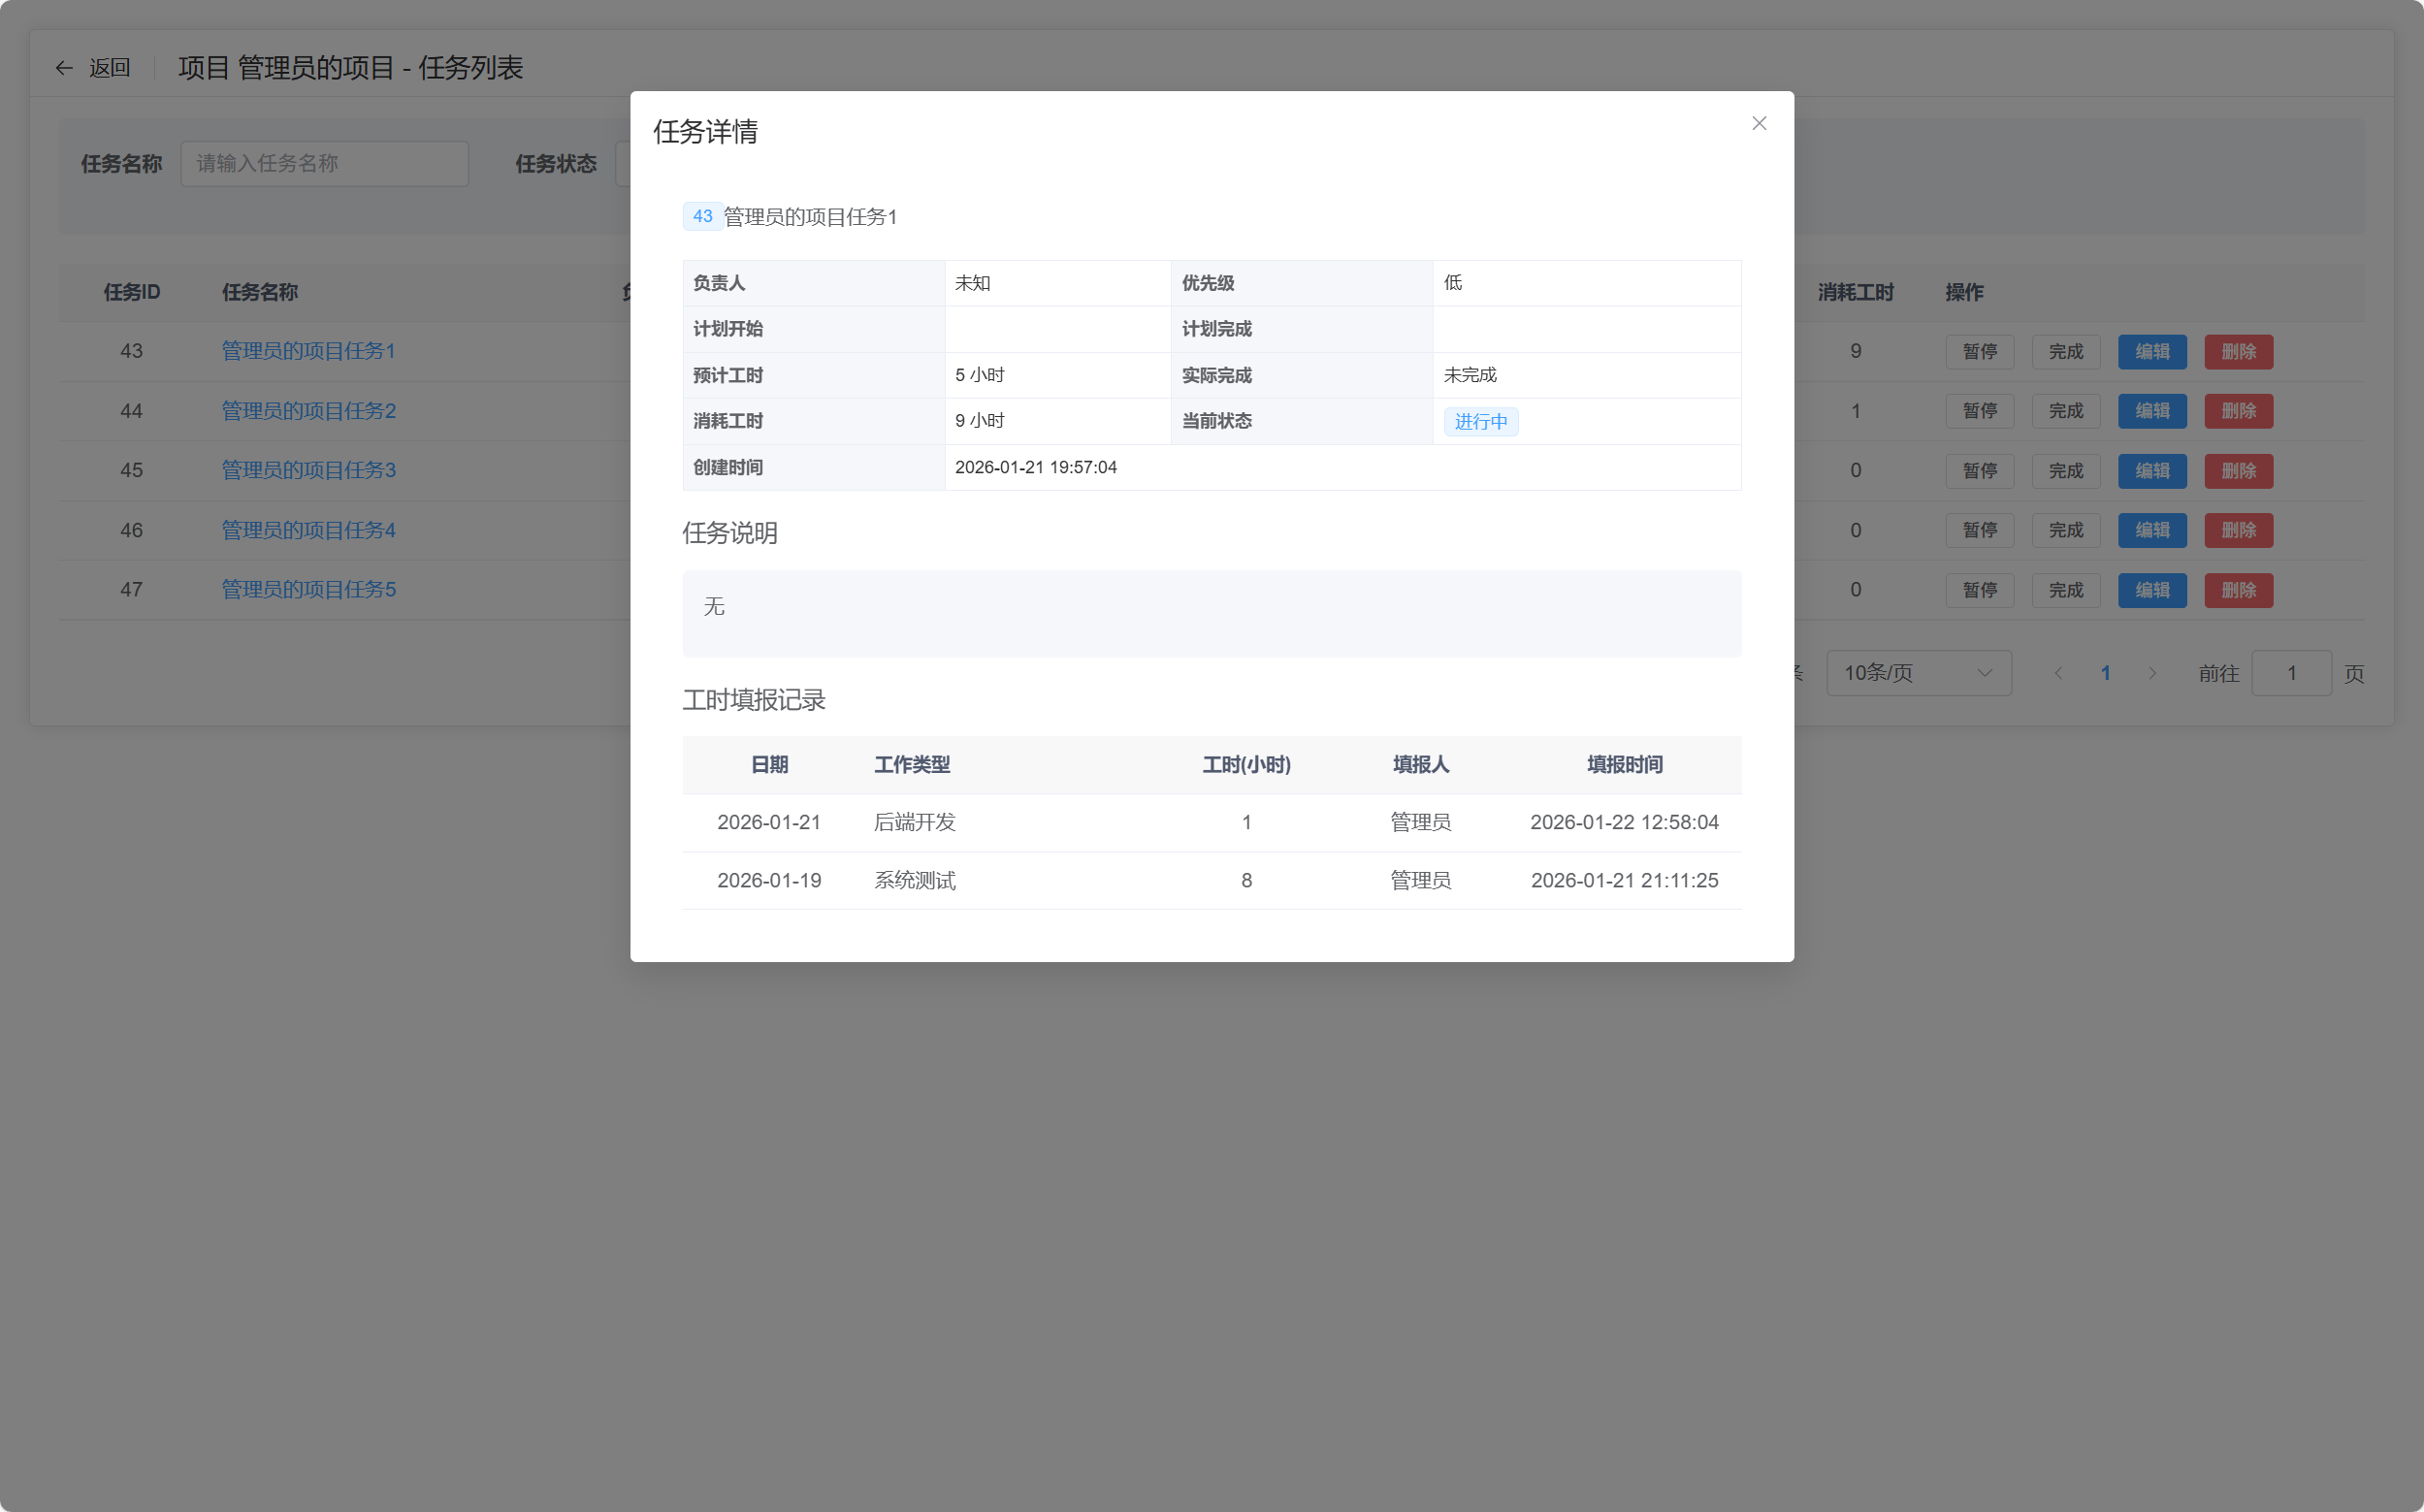This screenshot has width=2424, height=1512.
Task: Click the 请输入任务名称 search field
Action: point(324,163)
